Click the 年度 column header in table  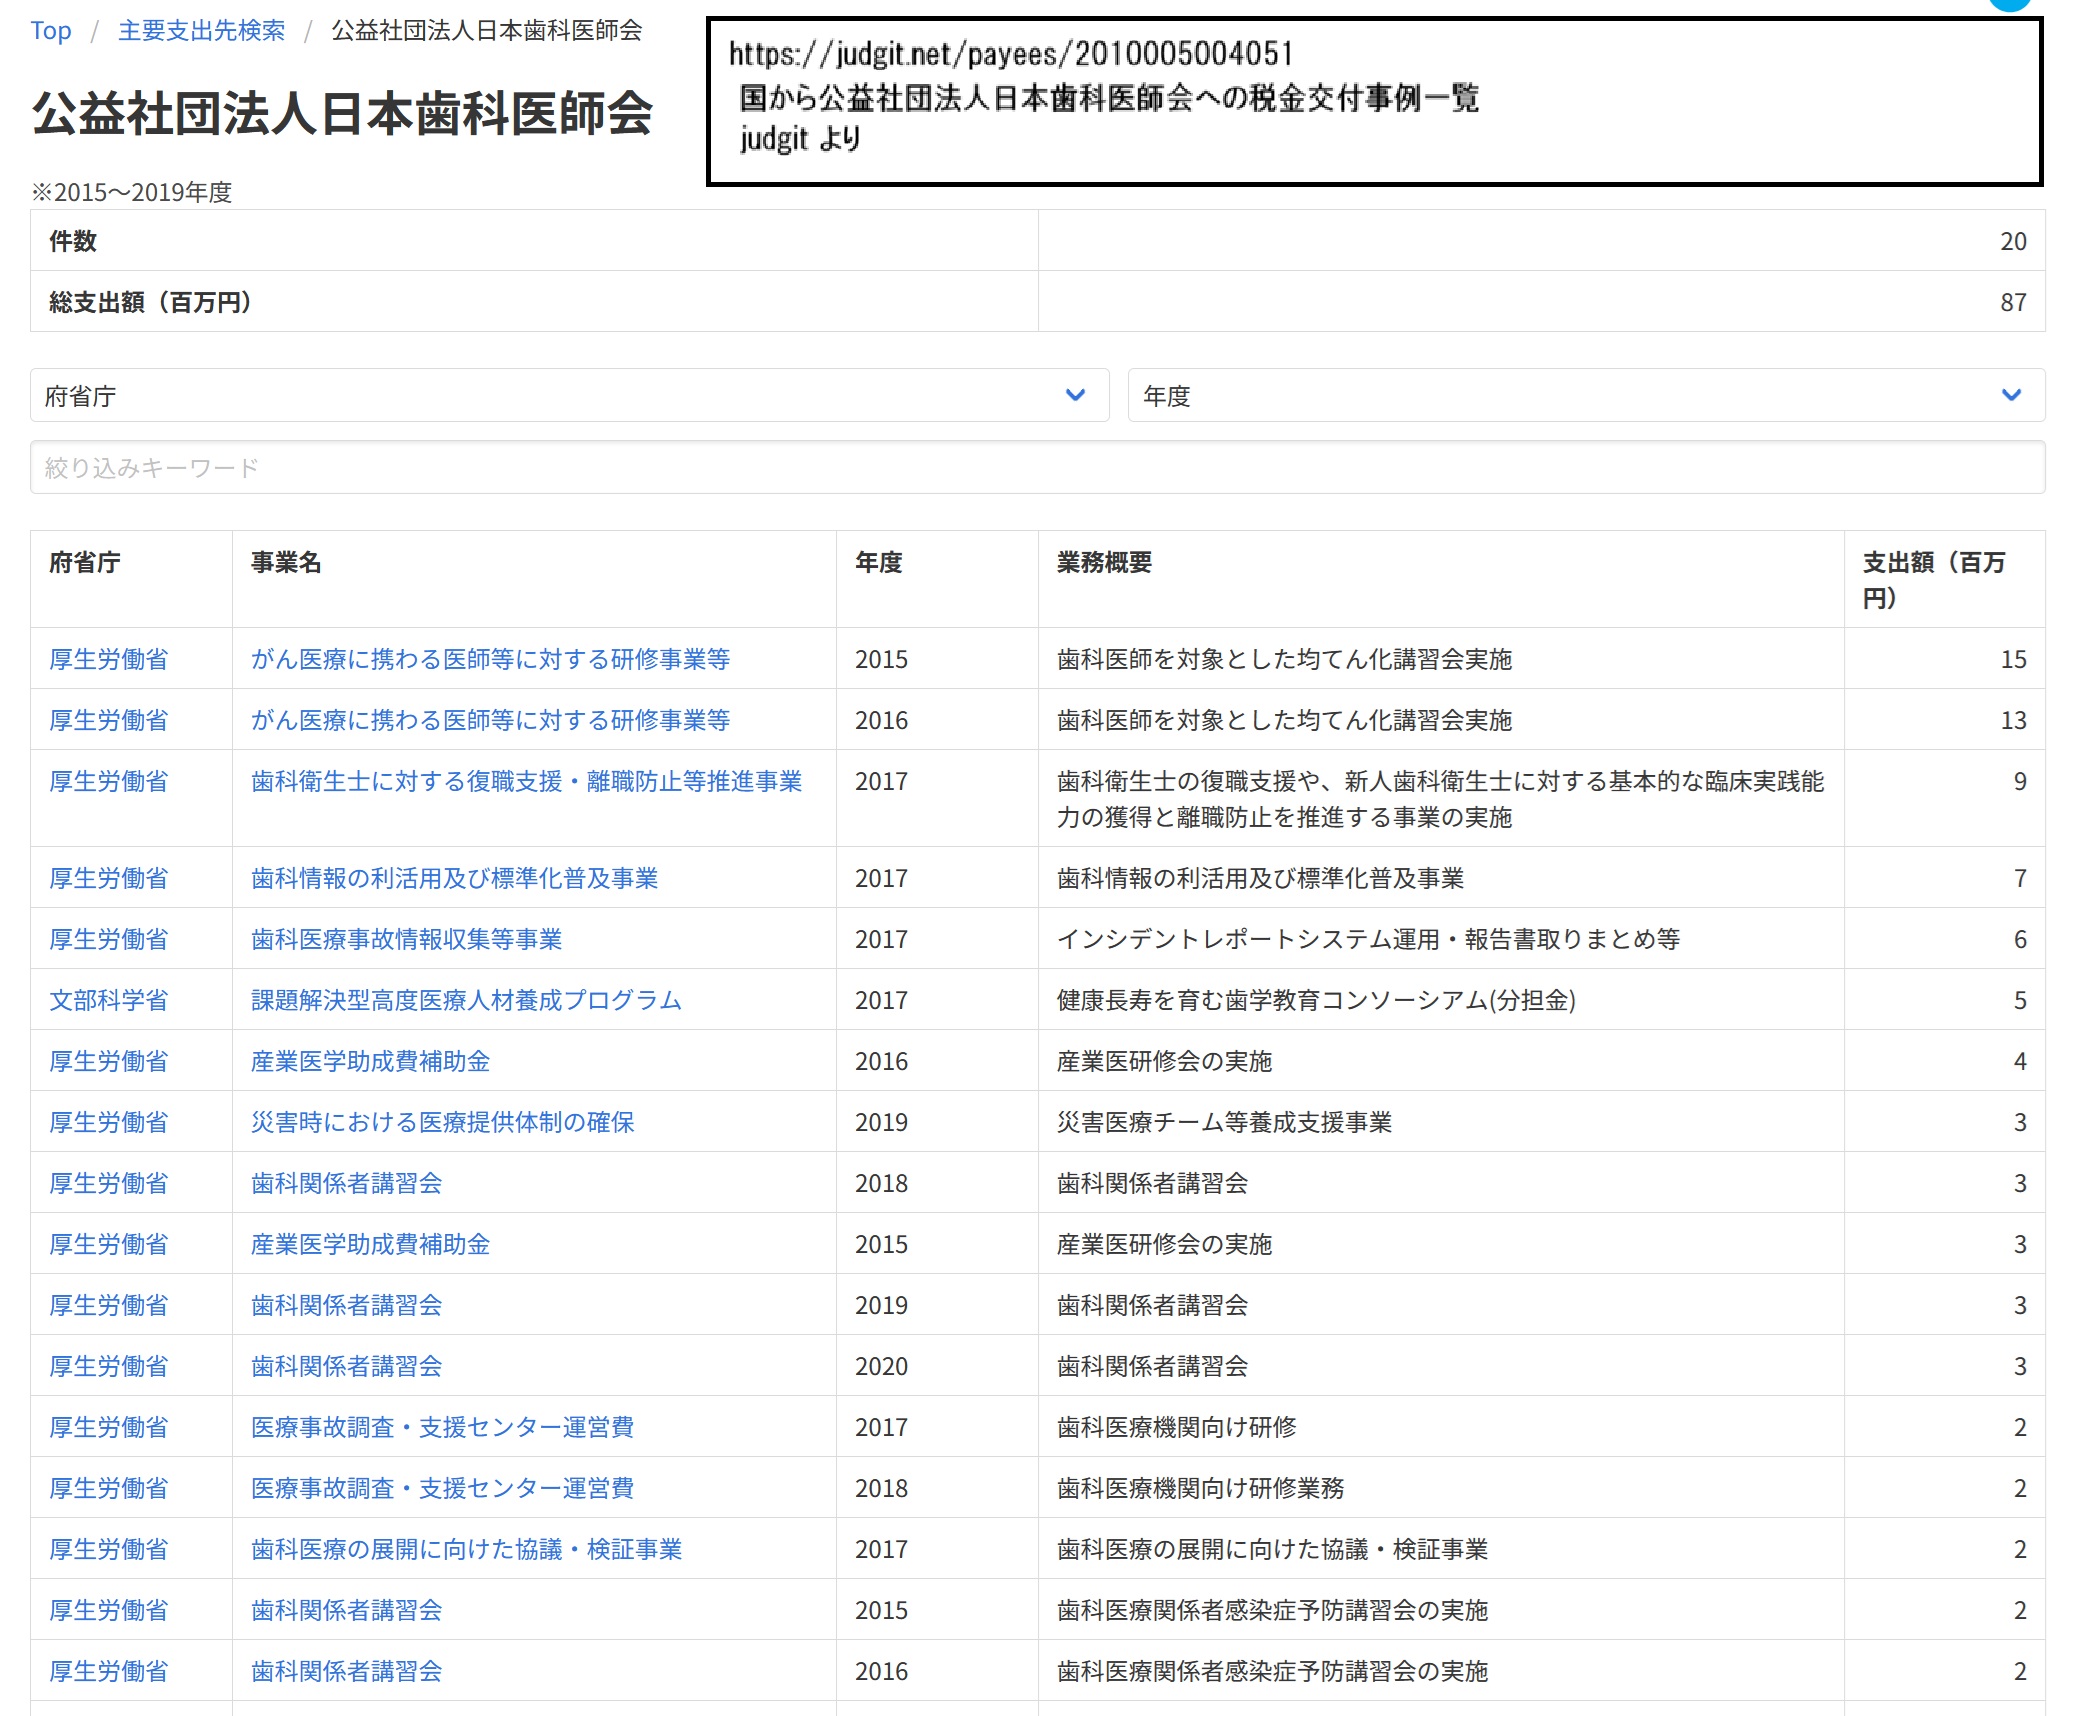click(878, 563)
